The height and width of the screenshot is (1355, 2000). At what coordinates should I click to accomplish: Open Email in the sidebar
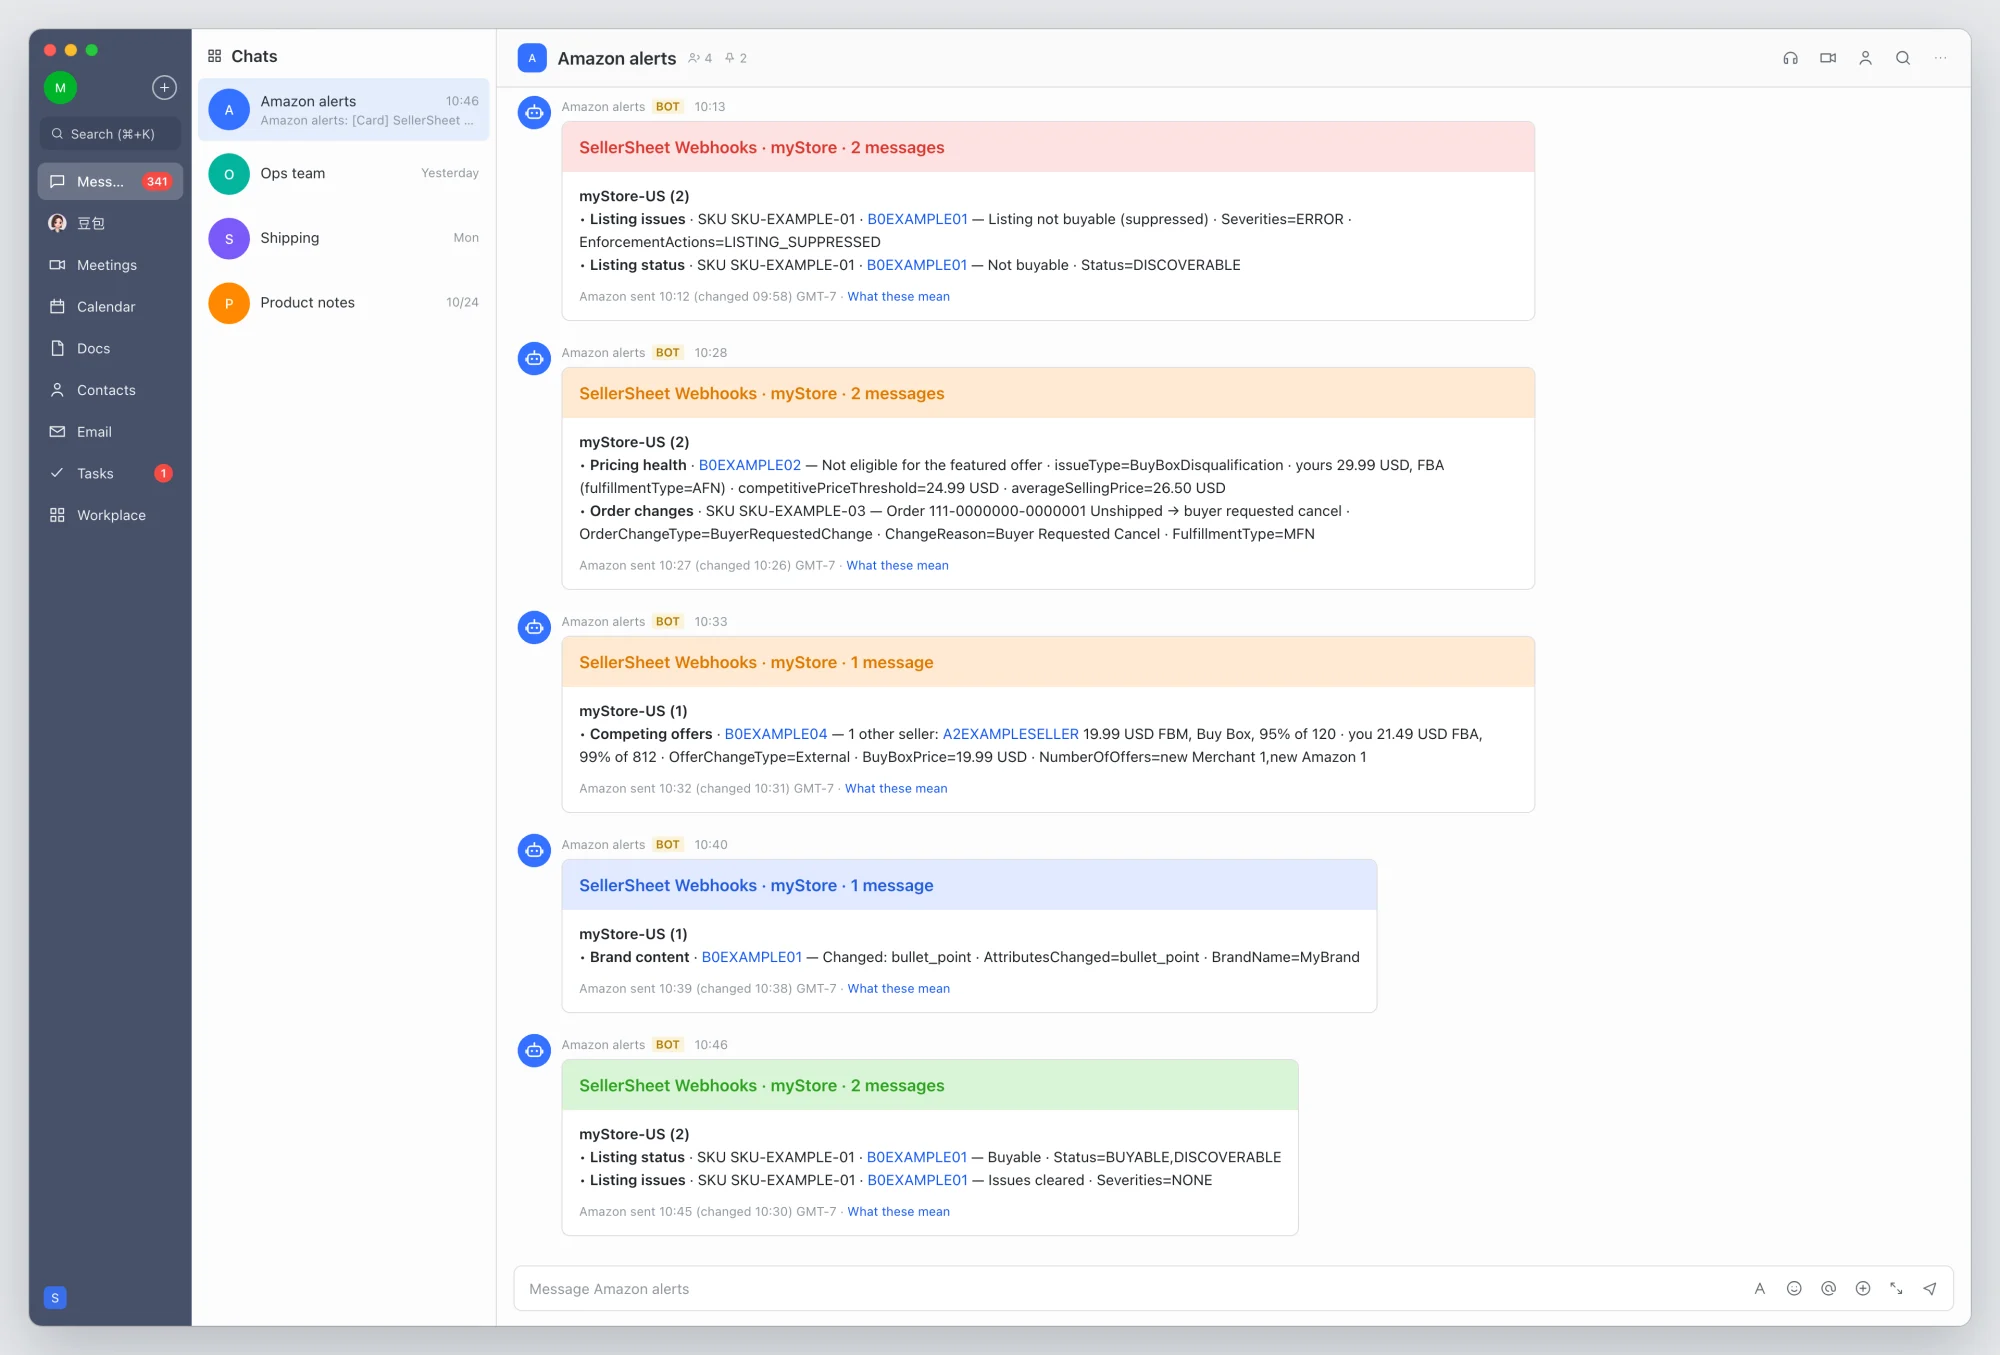click(x=110, y=432)
